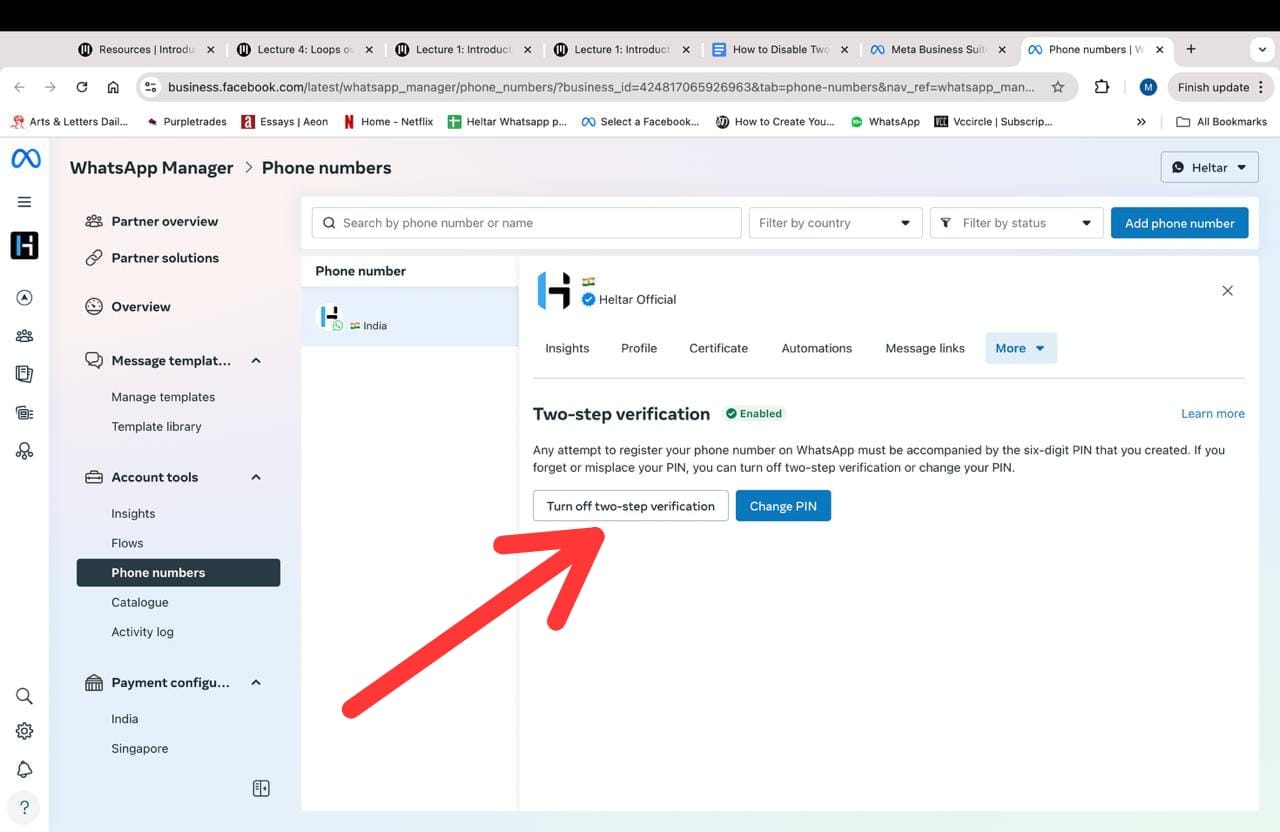The height and width of the screenshot is (832, 1280).
Task: Click Finish update button in Chrome
Action: click(1219, 87)
